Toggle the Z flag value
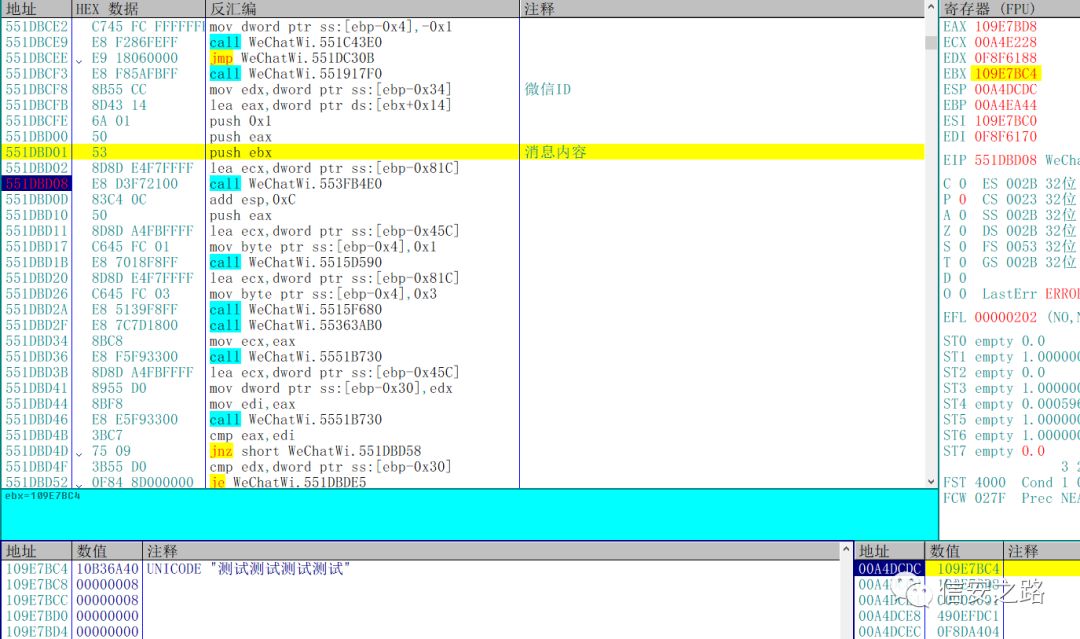 (962, 231)
